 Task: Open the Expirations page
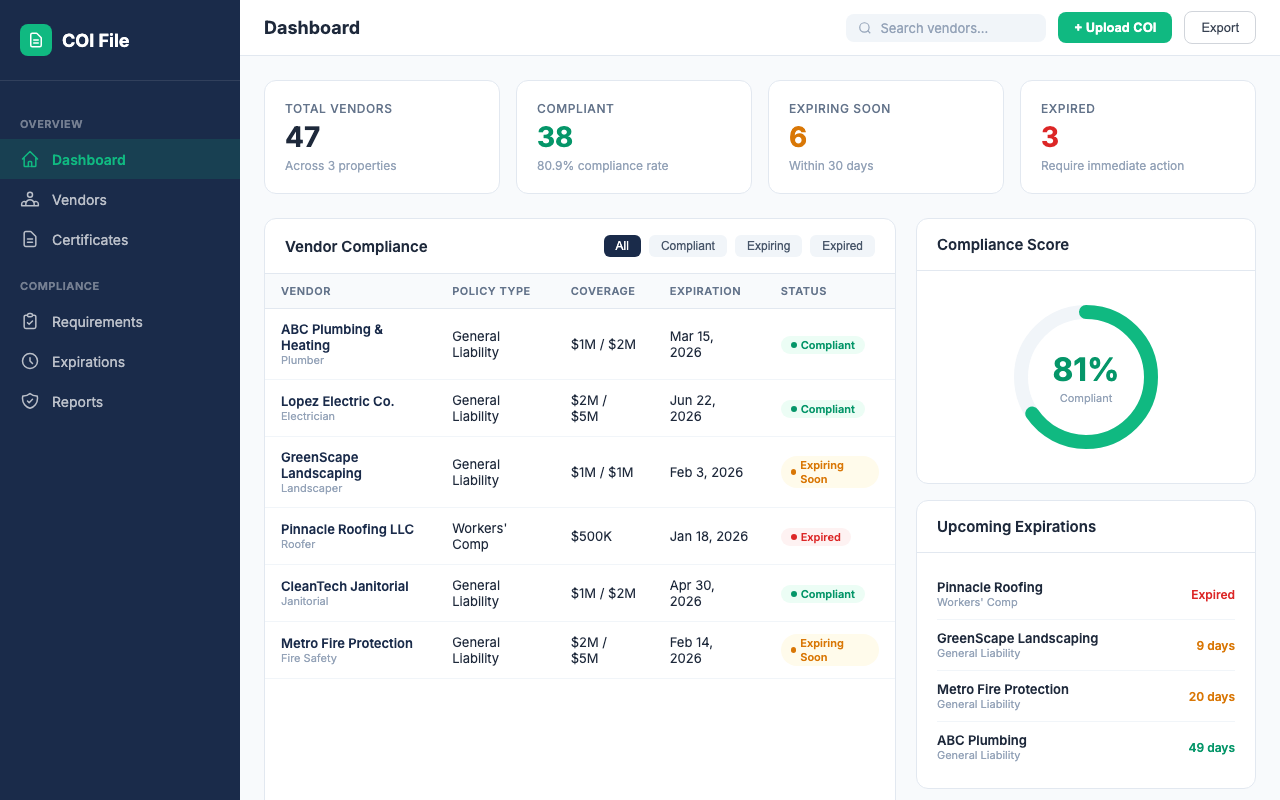pyautogui.click(x=120, y=362)
